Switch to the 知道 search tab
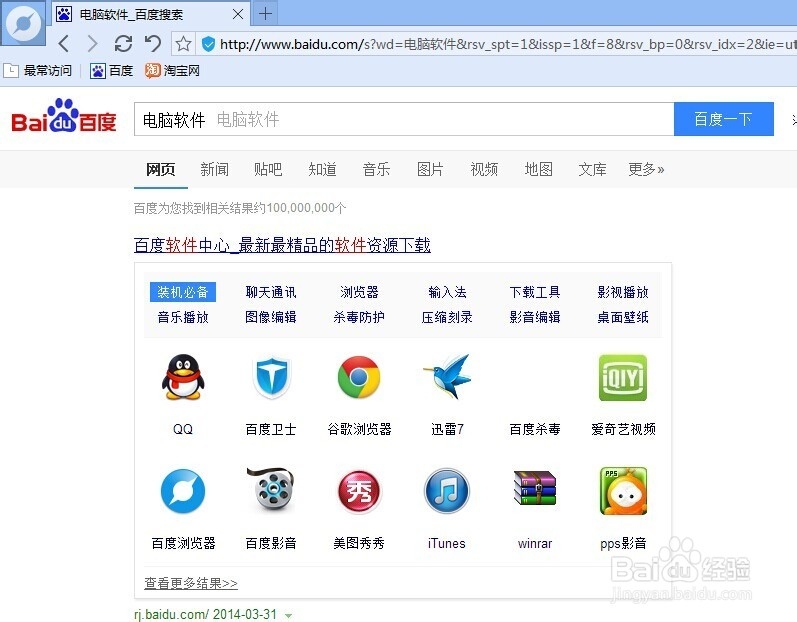Viewport: 797px width, 622px height. point(322,169)
